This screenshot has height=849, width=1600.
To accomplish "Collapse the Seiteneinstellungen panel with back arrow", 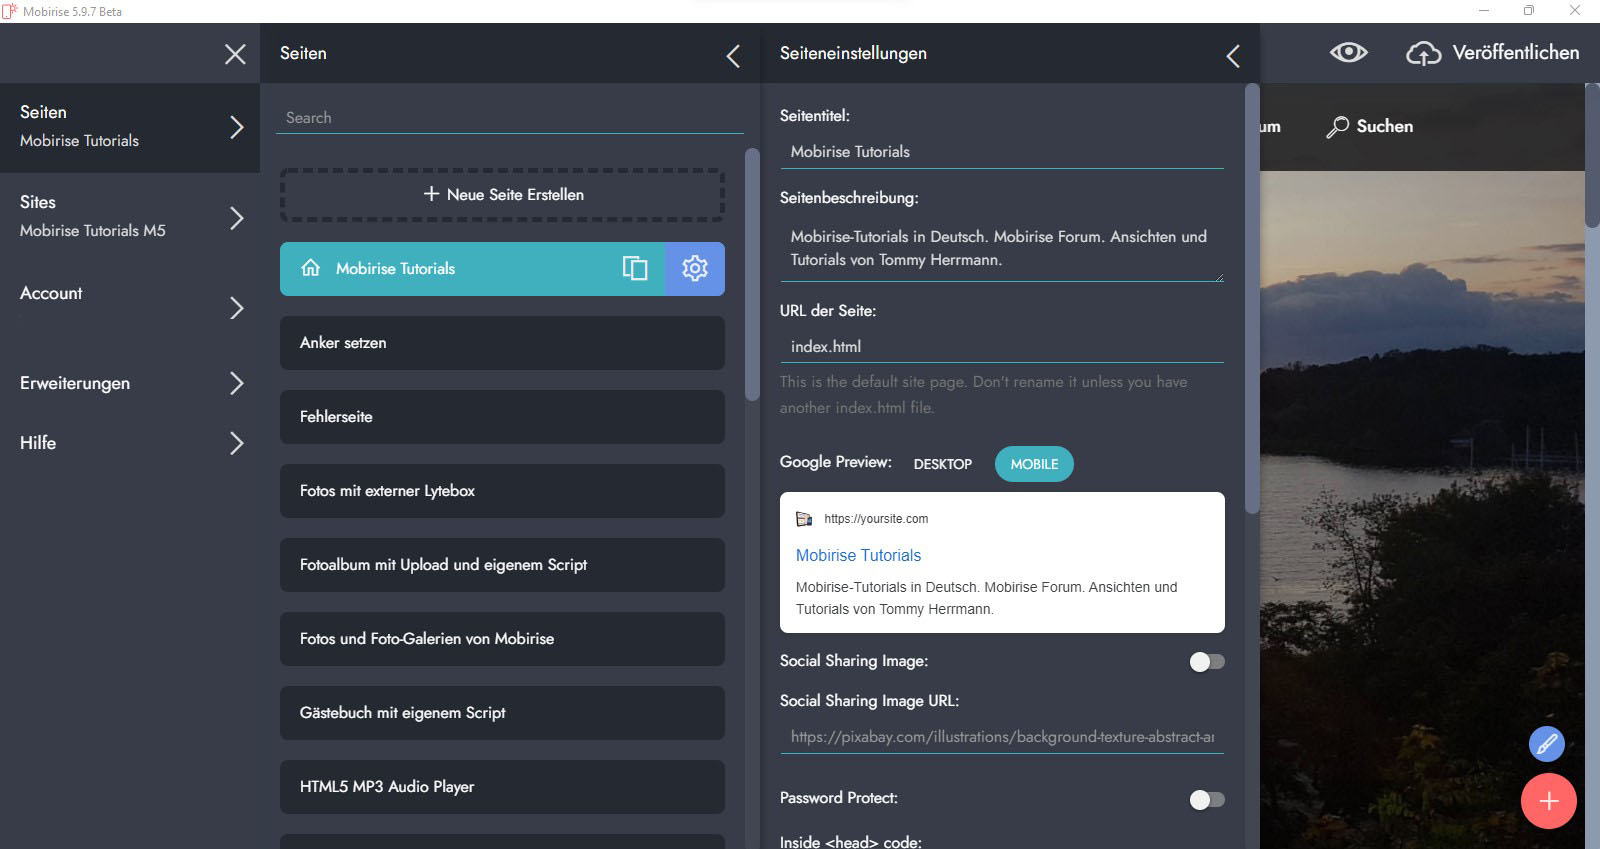I will 1233,56.
